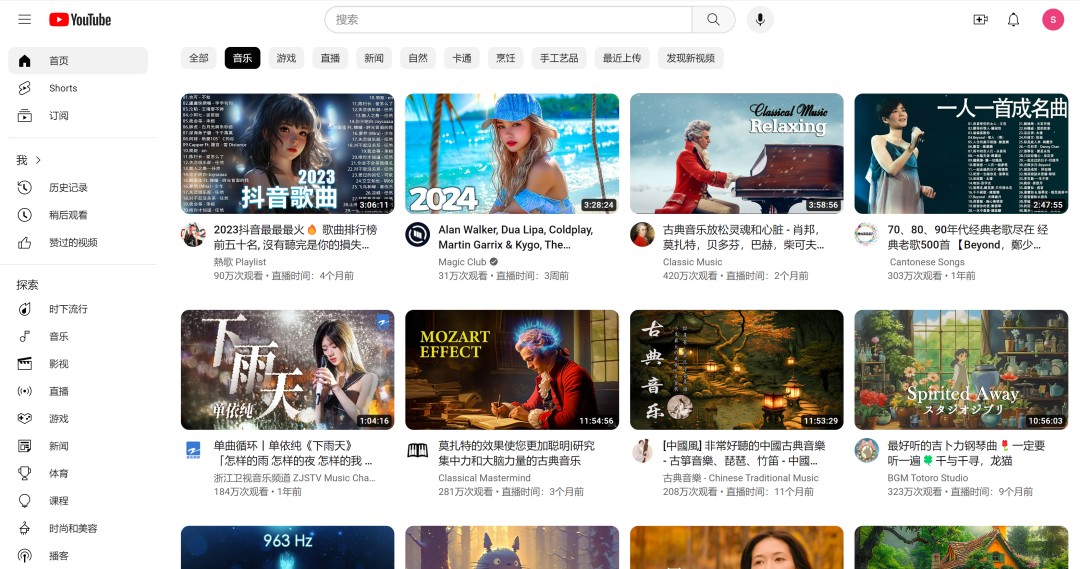Open the notifications bell
Screen dimensions: 1080x569
click(1013, 20)
